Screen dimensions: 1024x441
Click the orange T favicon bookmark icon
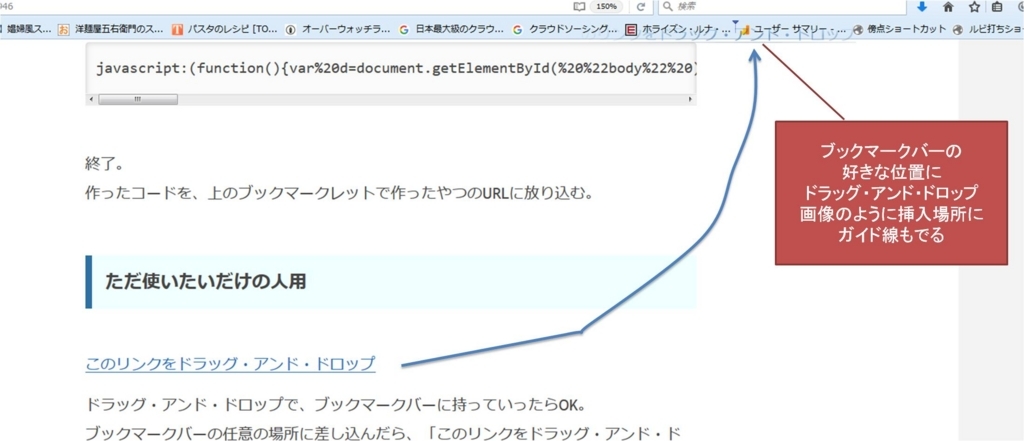tap(178, 29)
